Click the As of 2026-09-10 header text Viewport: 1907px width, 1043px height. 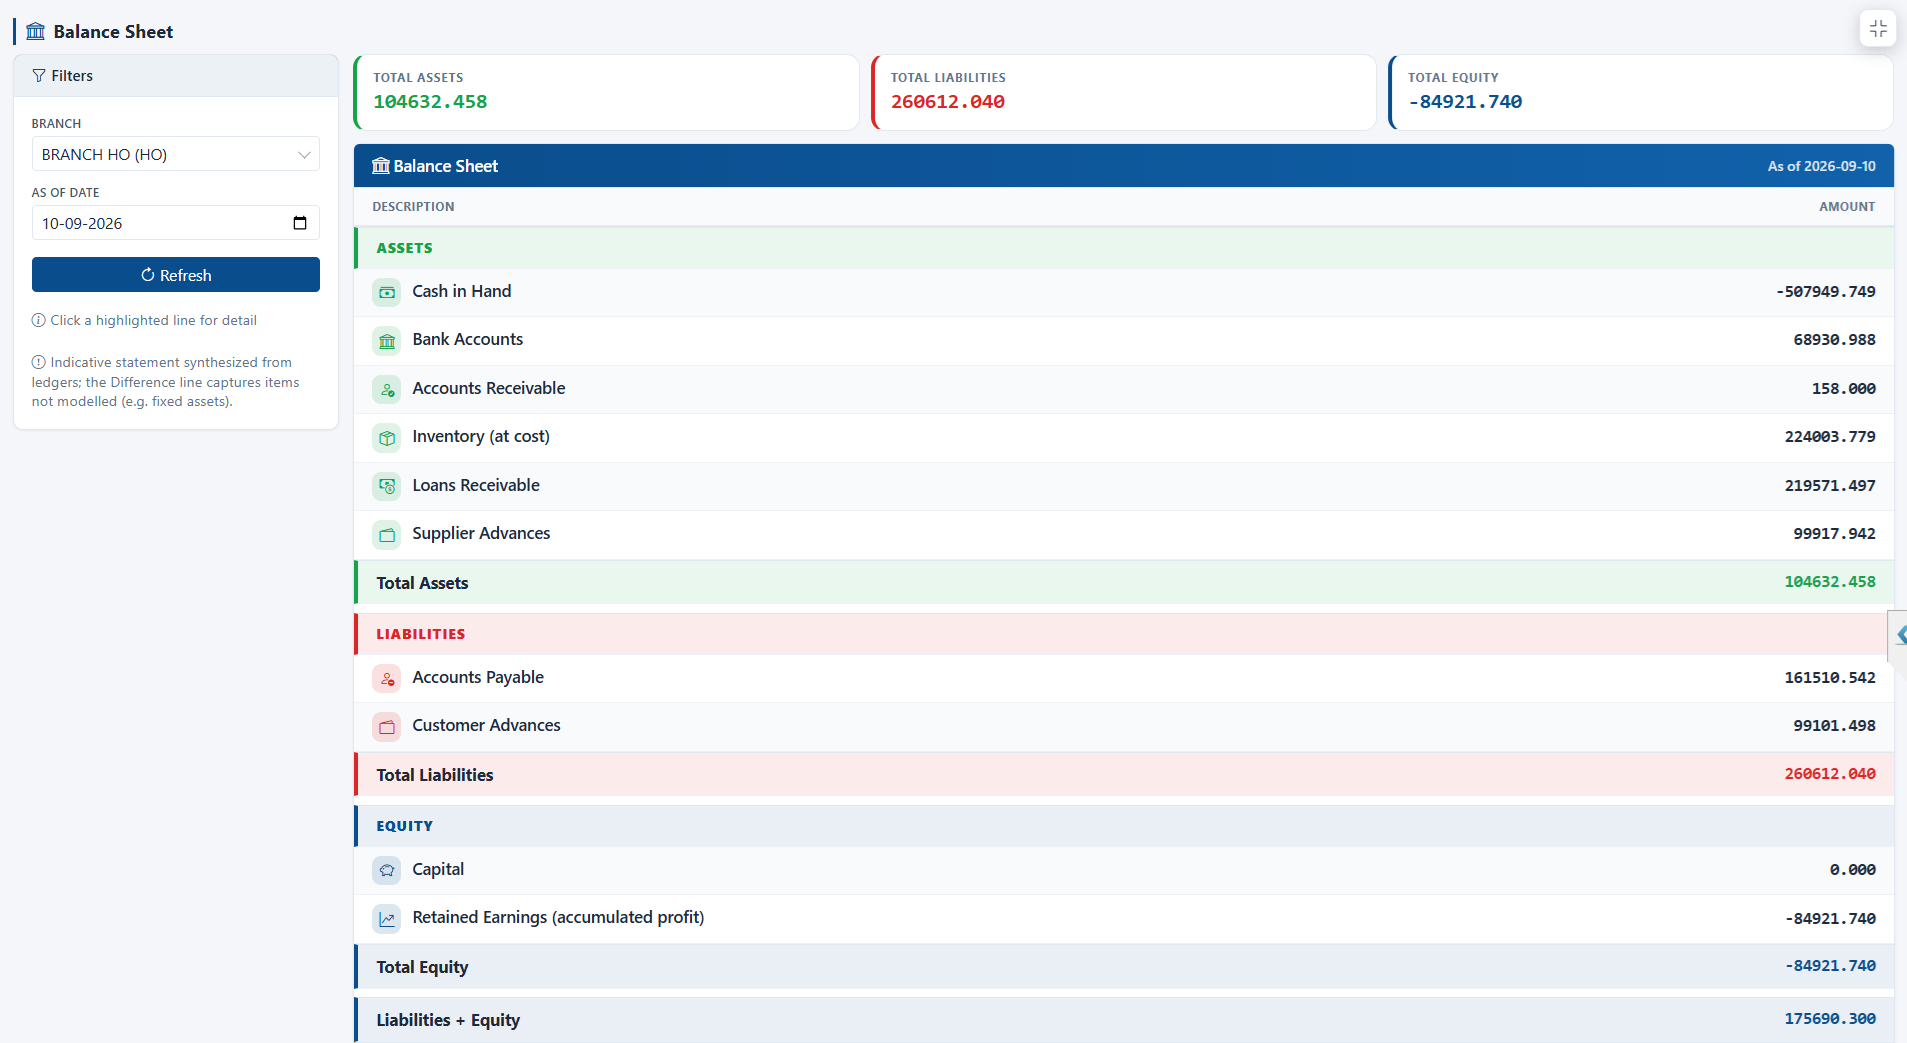tap(1821, 166)
